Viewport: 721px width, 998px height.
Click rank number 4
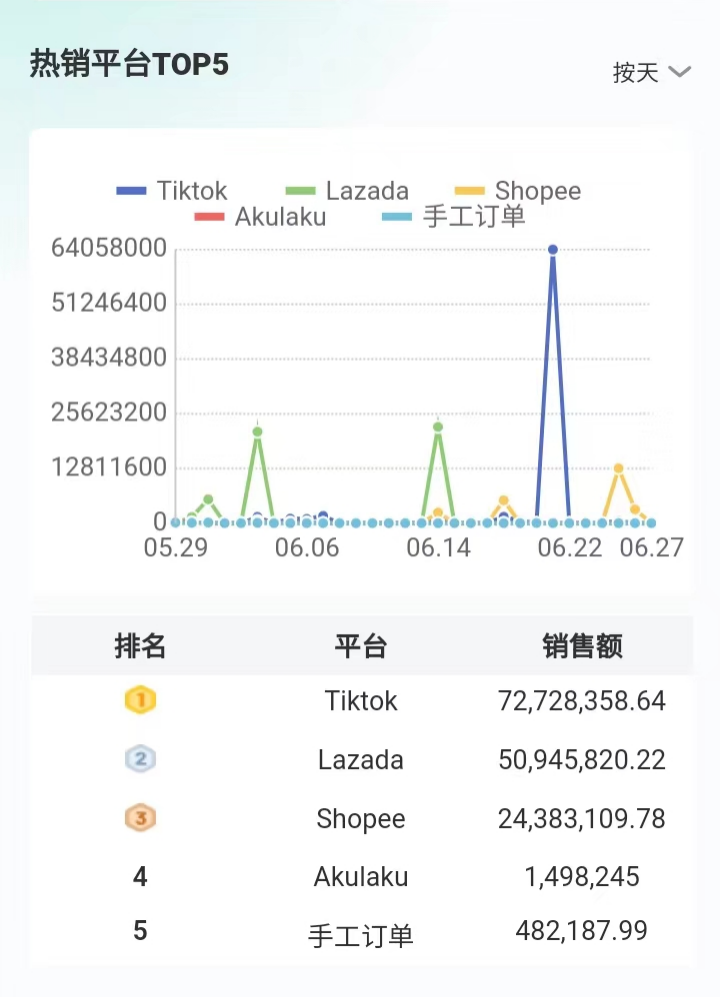tap(140, 876)
